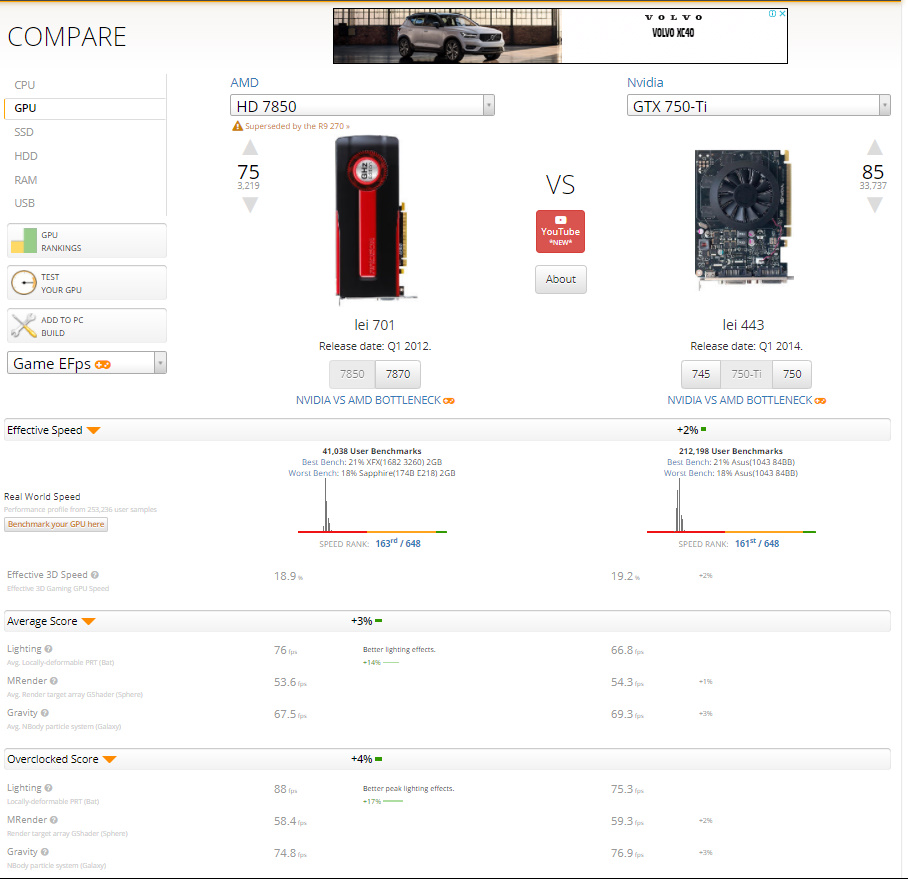Click the Nvidia brand link
The height and width of the screenshot is (879, 908).
point(645,83)
